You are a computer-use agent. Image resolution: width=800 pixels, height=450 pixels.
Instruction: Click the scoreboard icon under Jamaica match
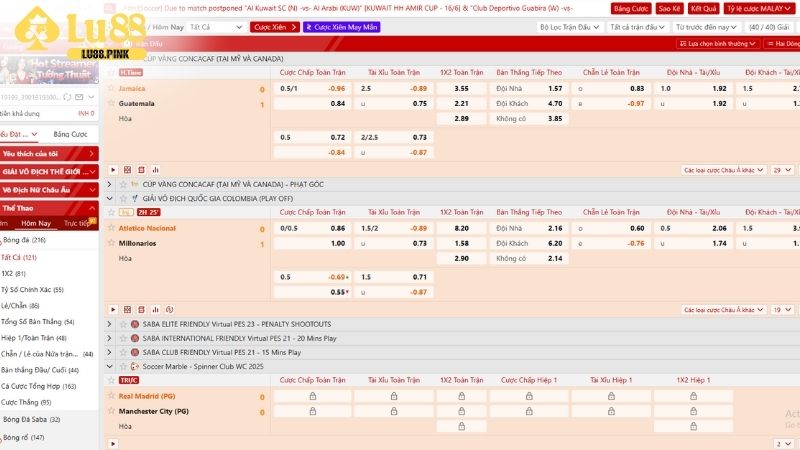[x=142, y=170]
